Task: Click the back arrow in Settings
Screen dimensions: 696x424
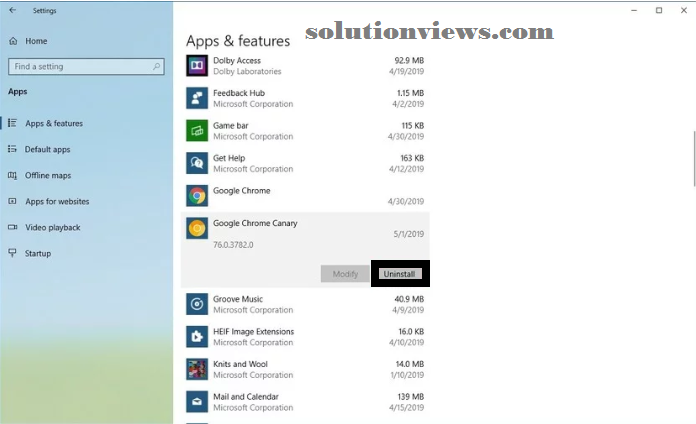Action: pyautogui.click(x=12, y=10)
